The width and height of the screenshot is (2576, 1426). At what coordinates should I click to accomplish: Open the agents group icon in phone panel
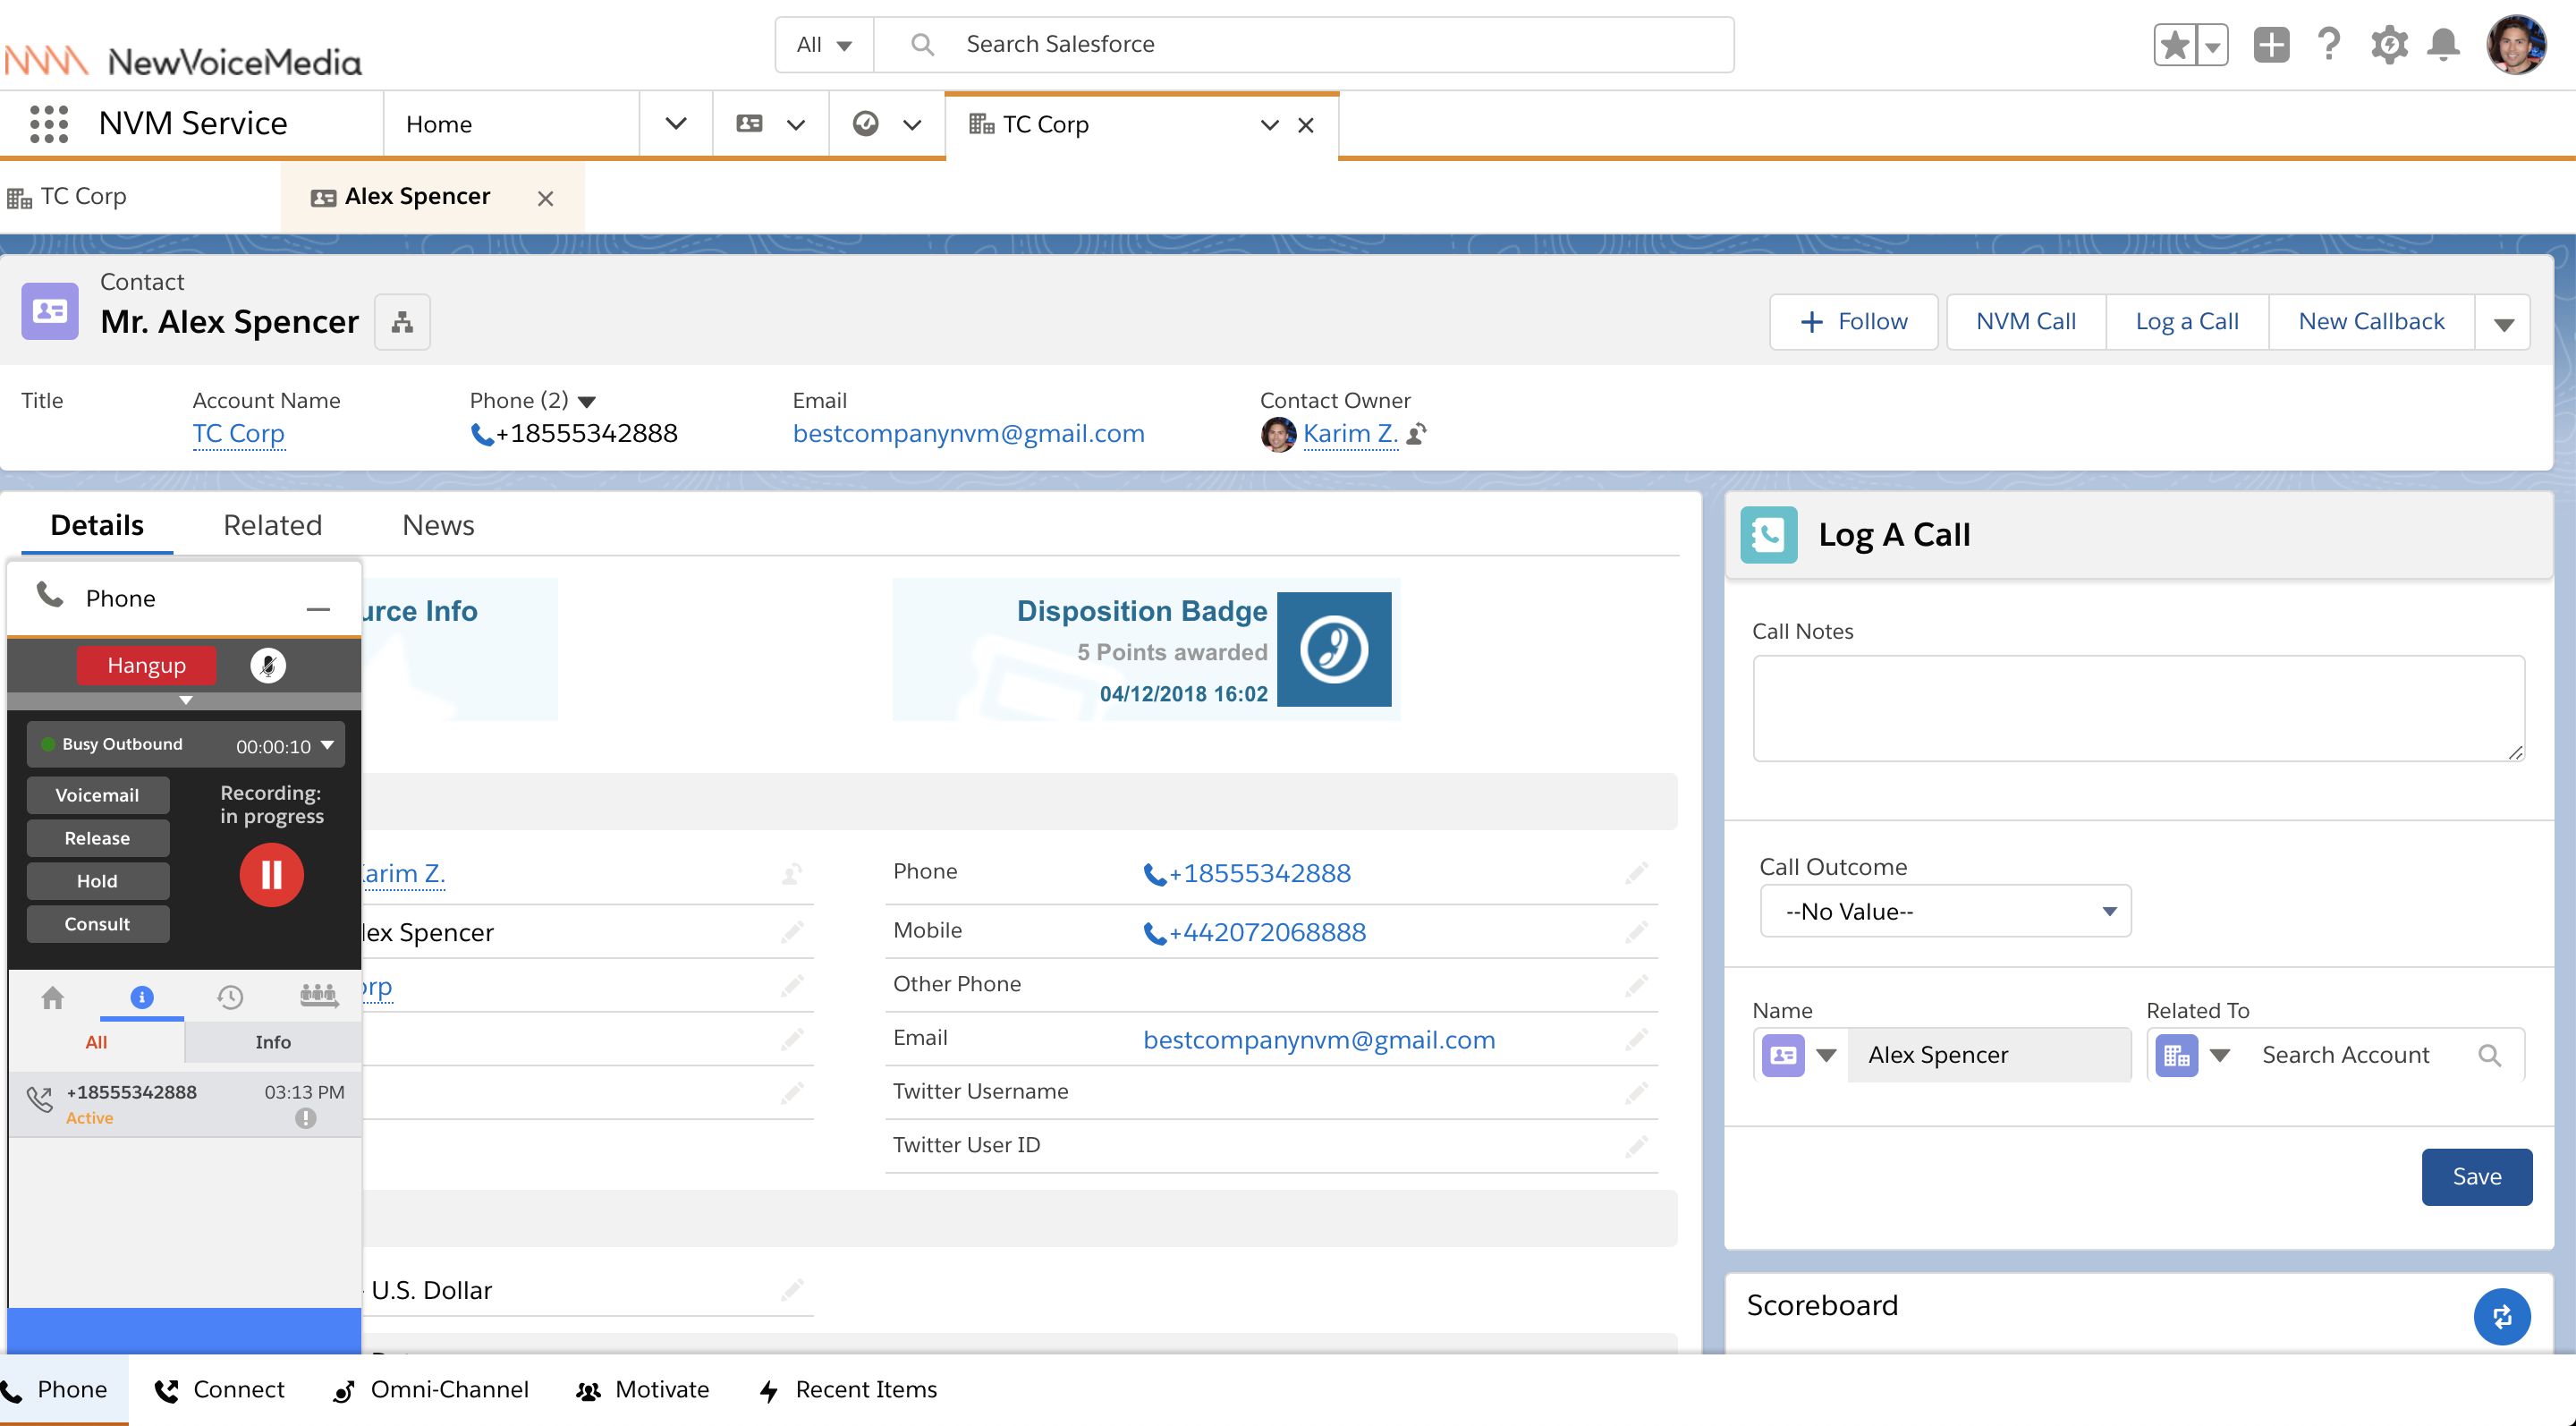tap(318, 995)
